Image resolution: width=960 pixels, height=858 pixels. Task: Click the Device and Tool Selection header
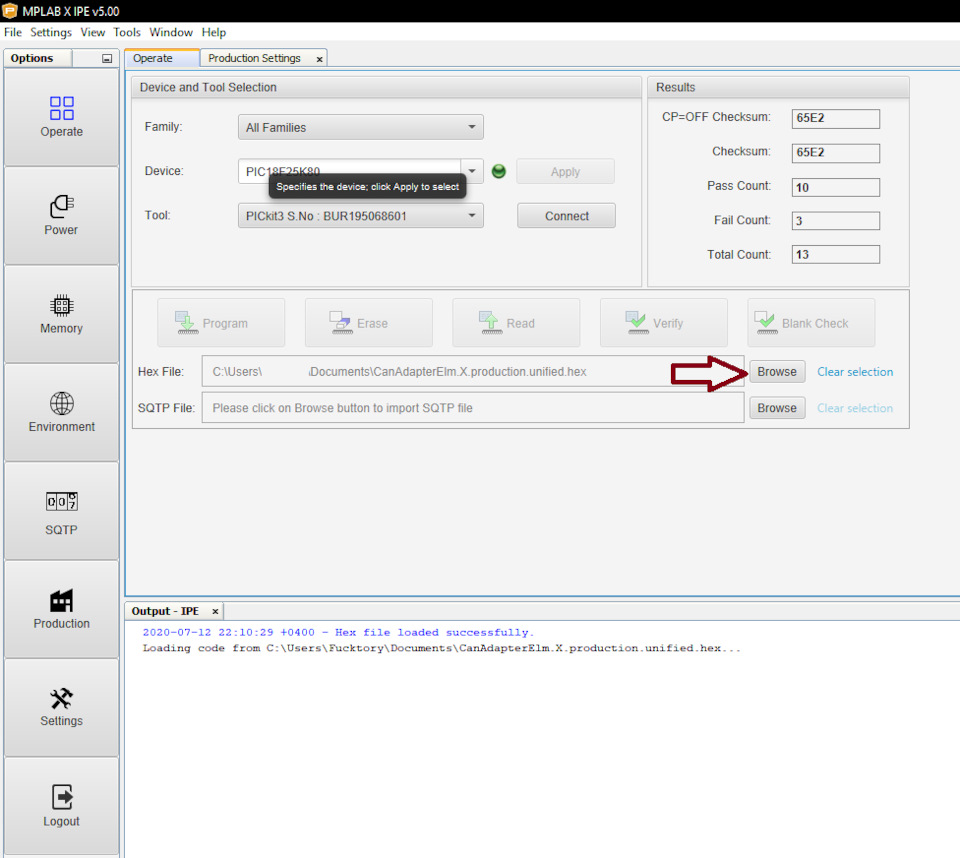coord(386,87)
